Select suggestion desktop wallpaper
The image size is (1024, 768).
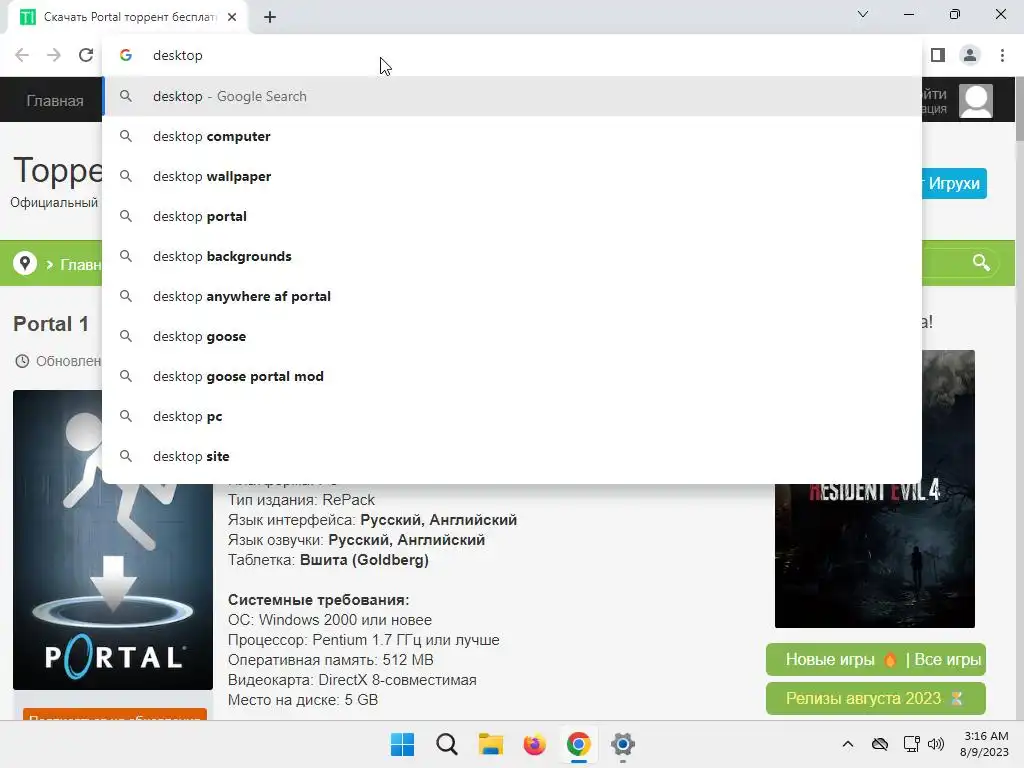(512, 176)
